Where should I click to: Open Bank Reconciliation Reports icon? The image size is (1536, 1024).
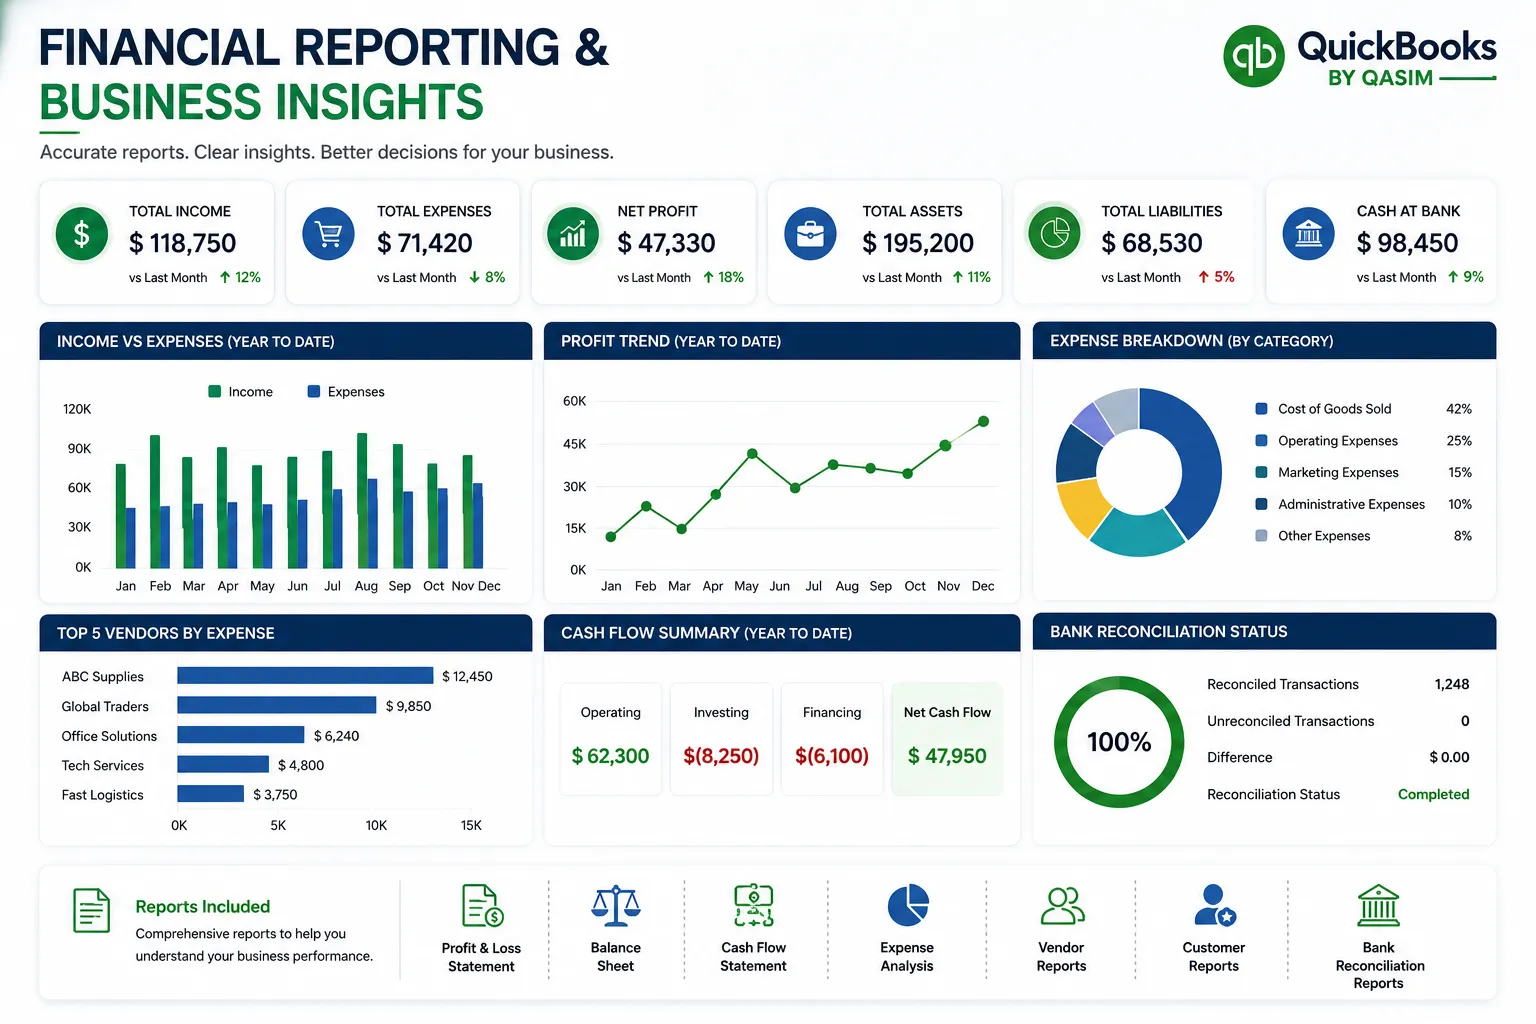coord(1378,905)
